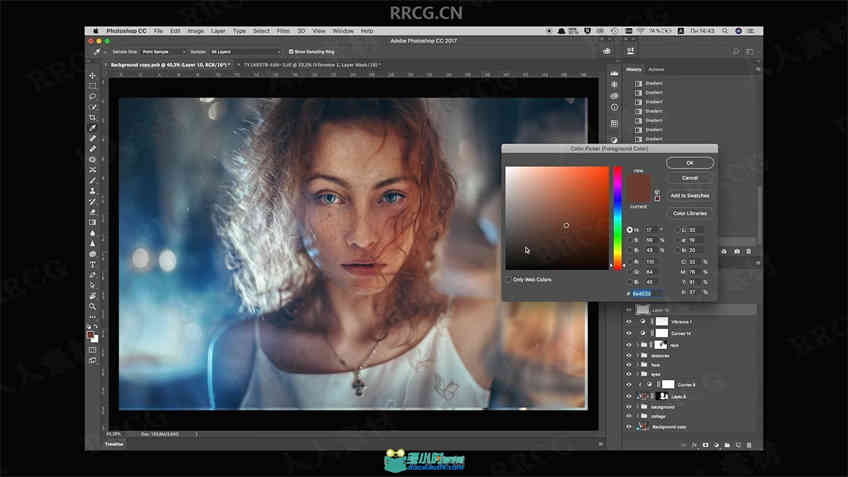Open the Sample Size dropdown
The height and width of the screenshot is (477, 848).
pos(163,52)
